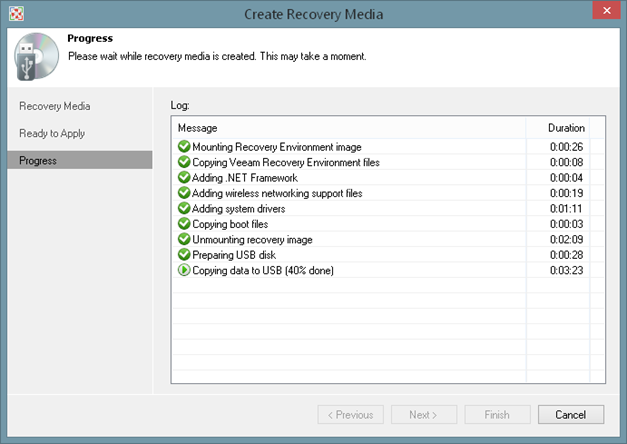The width and height of the screenshot is (627, 444).
Task: Click green check beside Copying boot files
Action: [184, 224]
